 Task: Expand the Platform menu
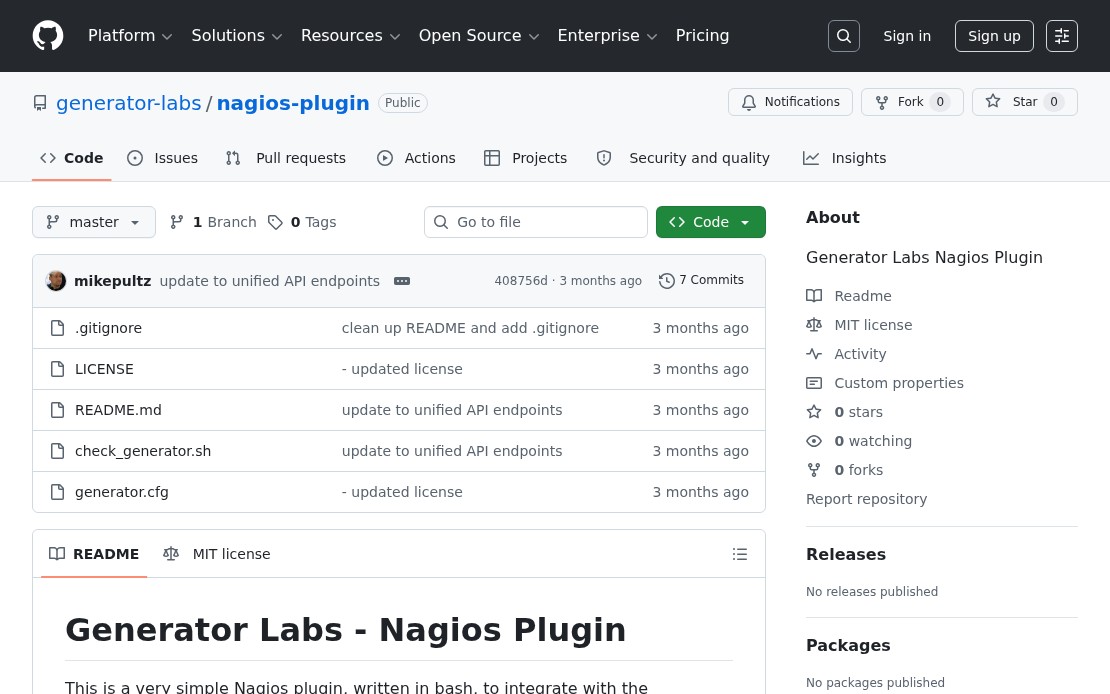[130, 35]
